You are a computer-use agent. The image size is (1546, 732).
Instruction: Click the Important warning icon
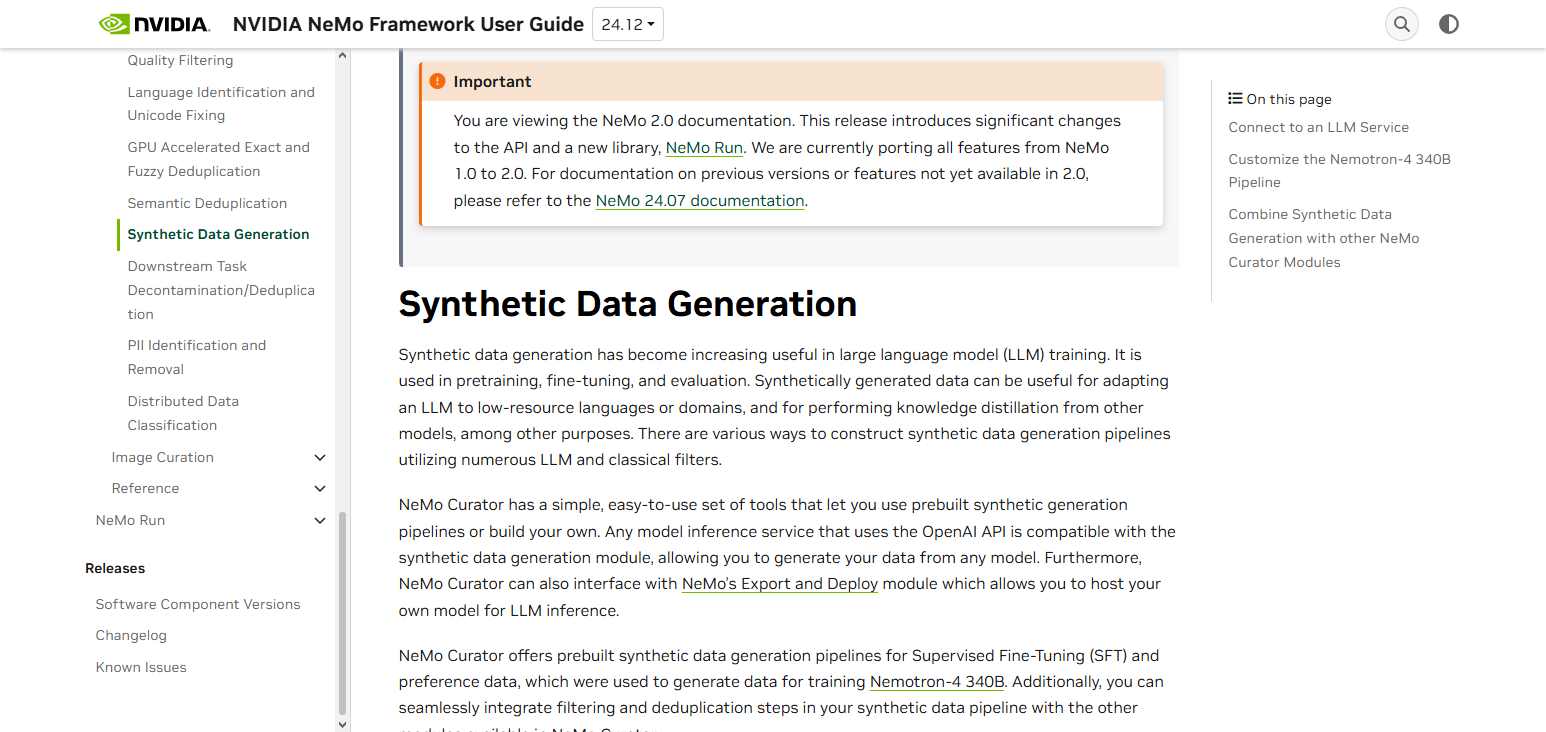click(x=437, y=81)
